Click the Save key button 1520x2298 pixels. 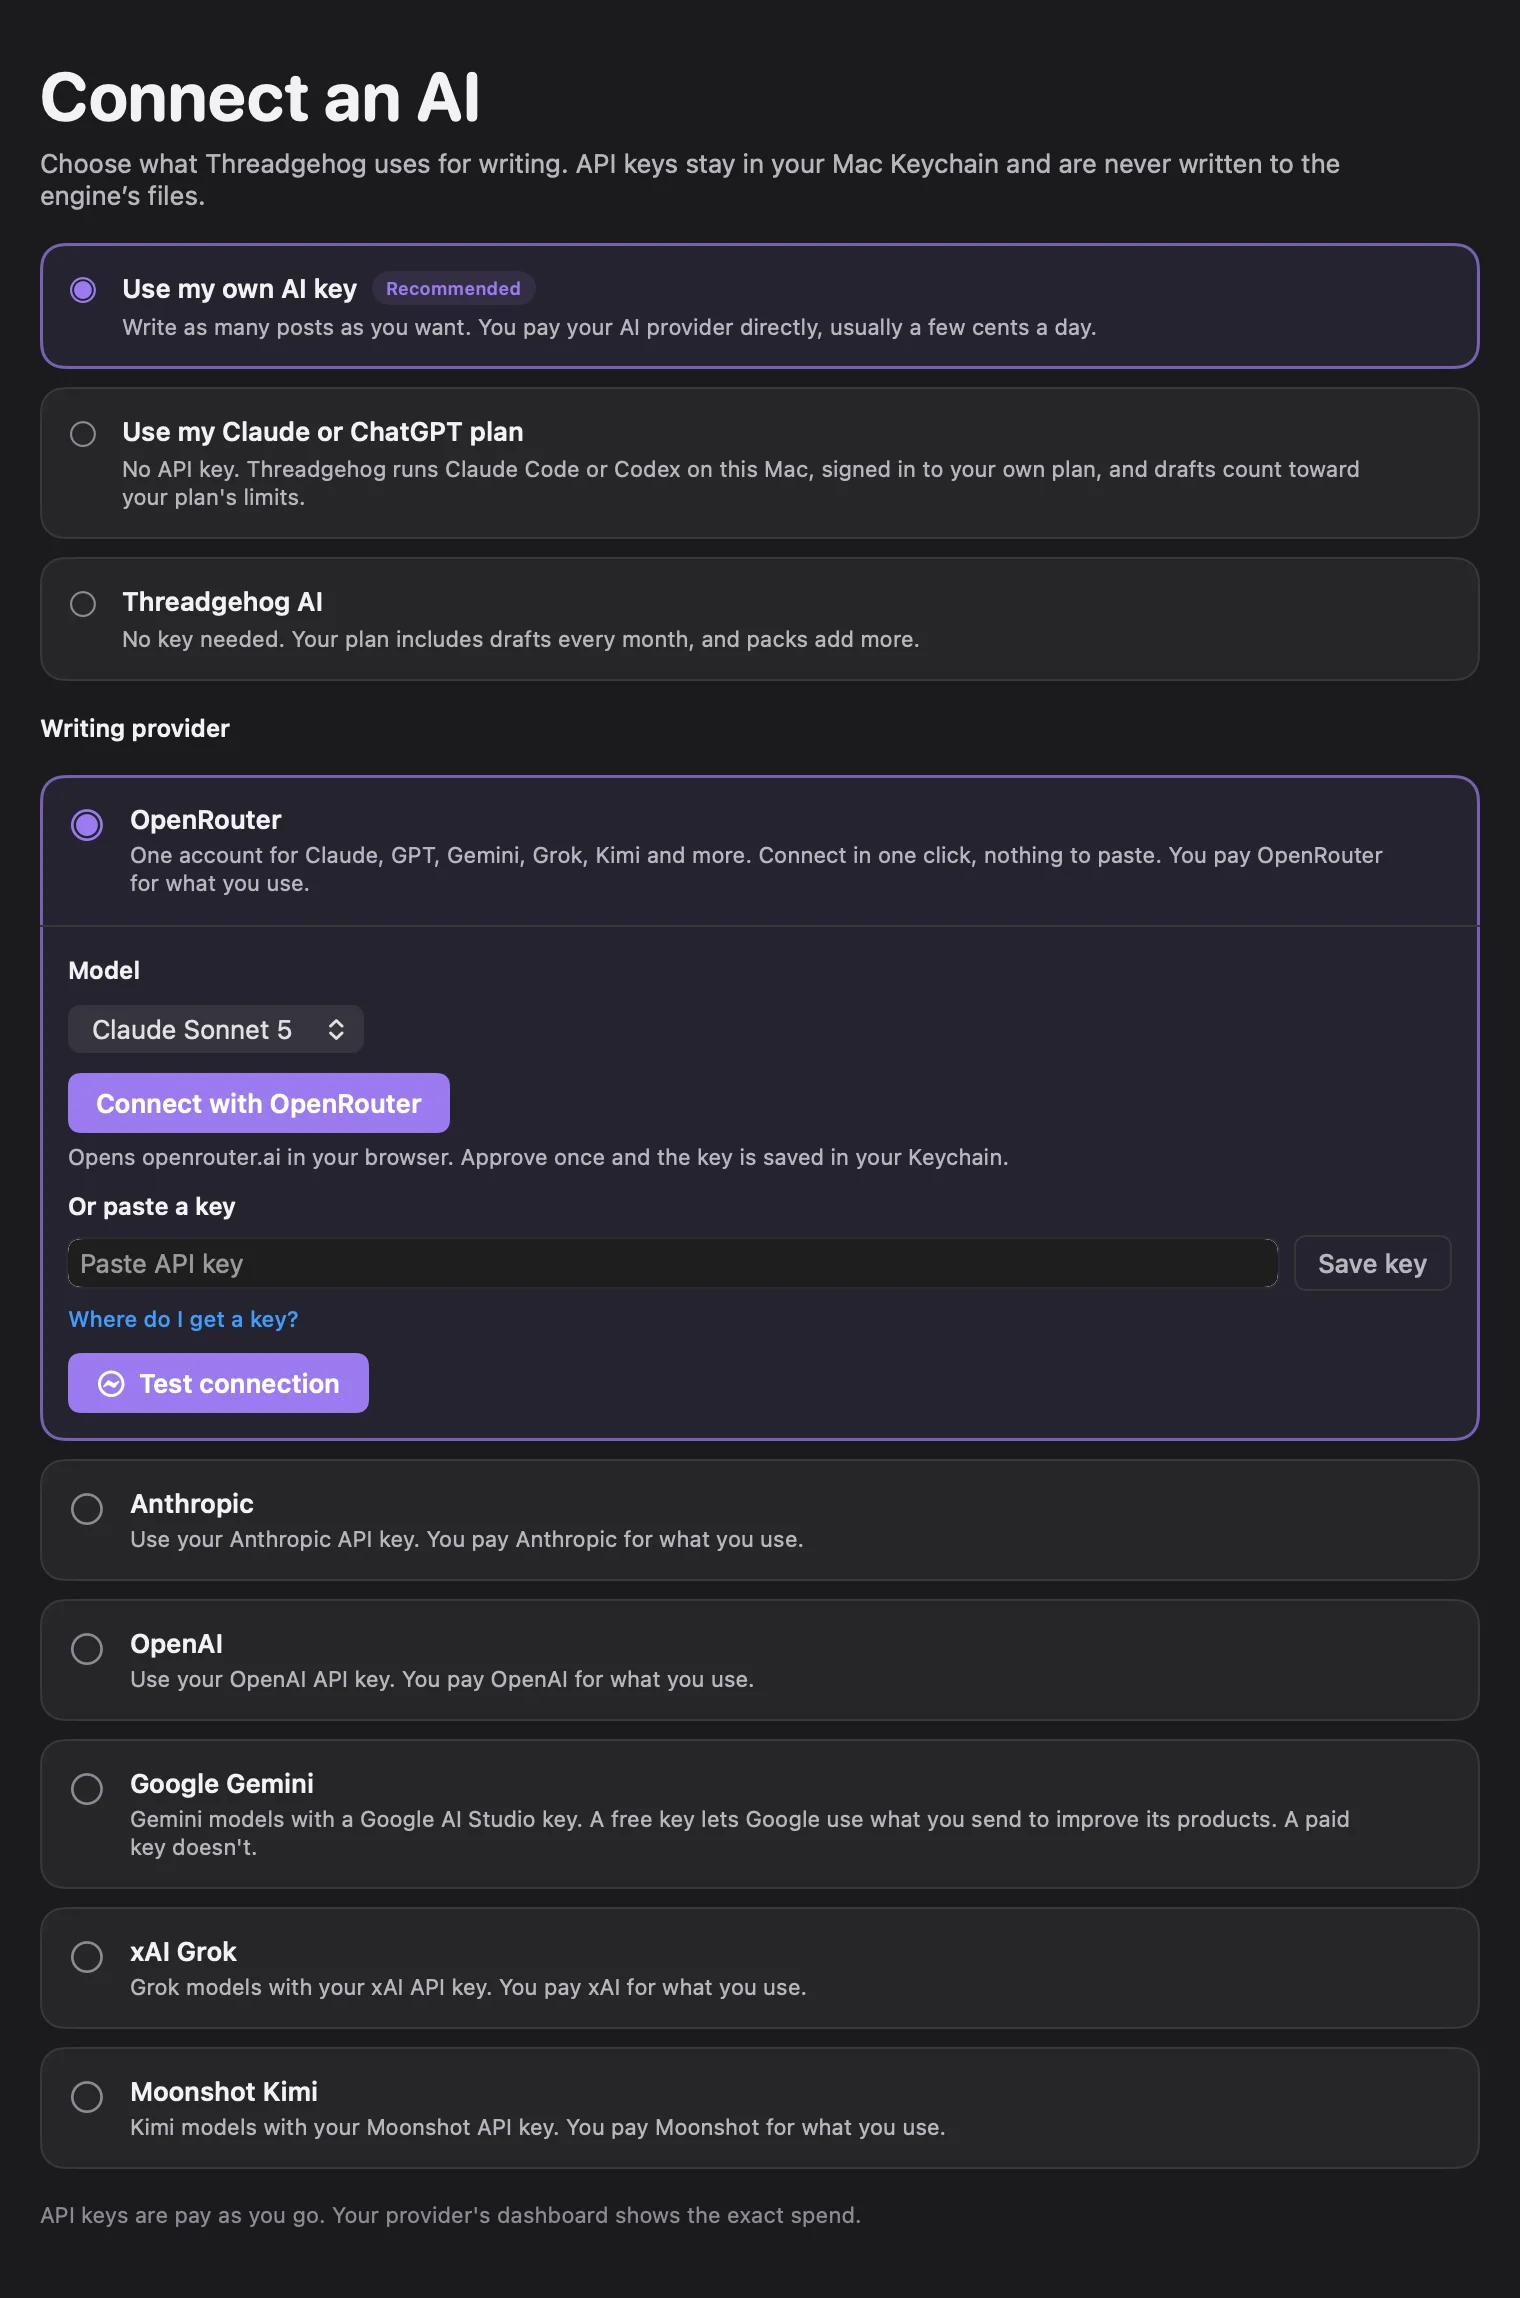coord(1372,1263)
